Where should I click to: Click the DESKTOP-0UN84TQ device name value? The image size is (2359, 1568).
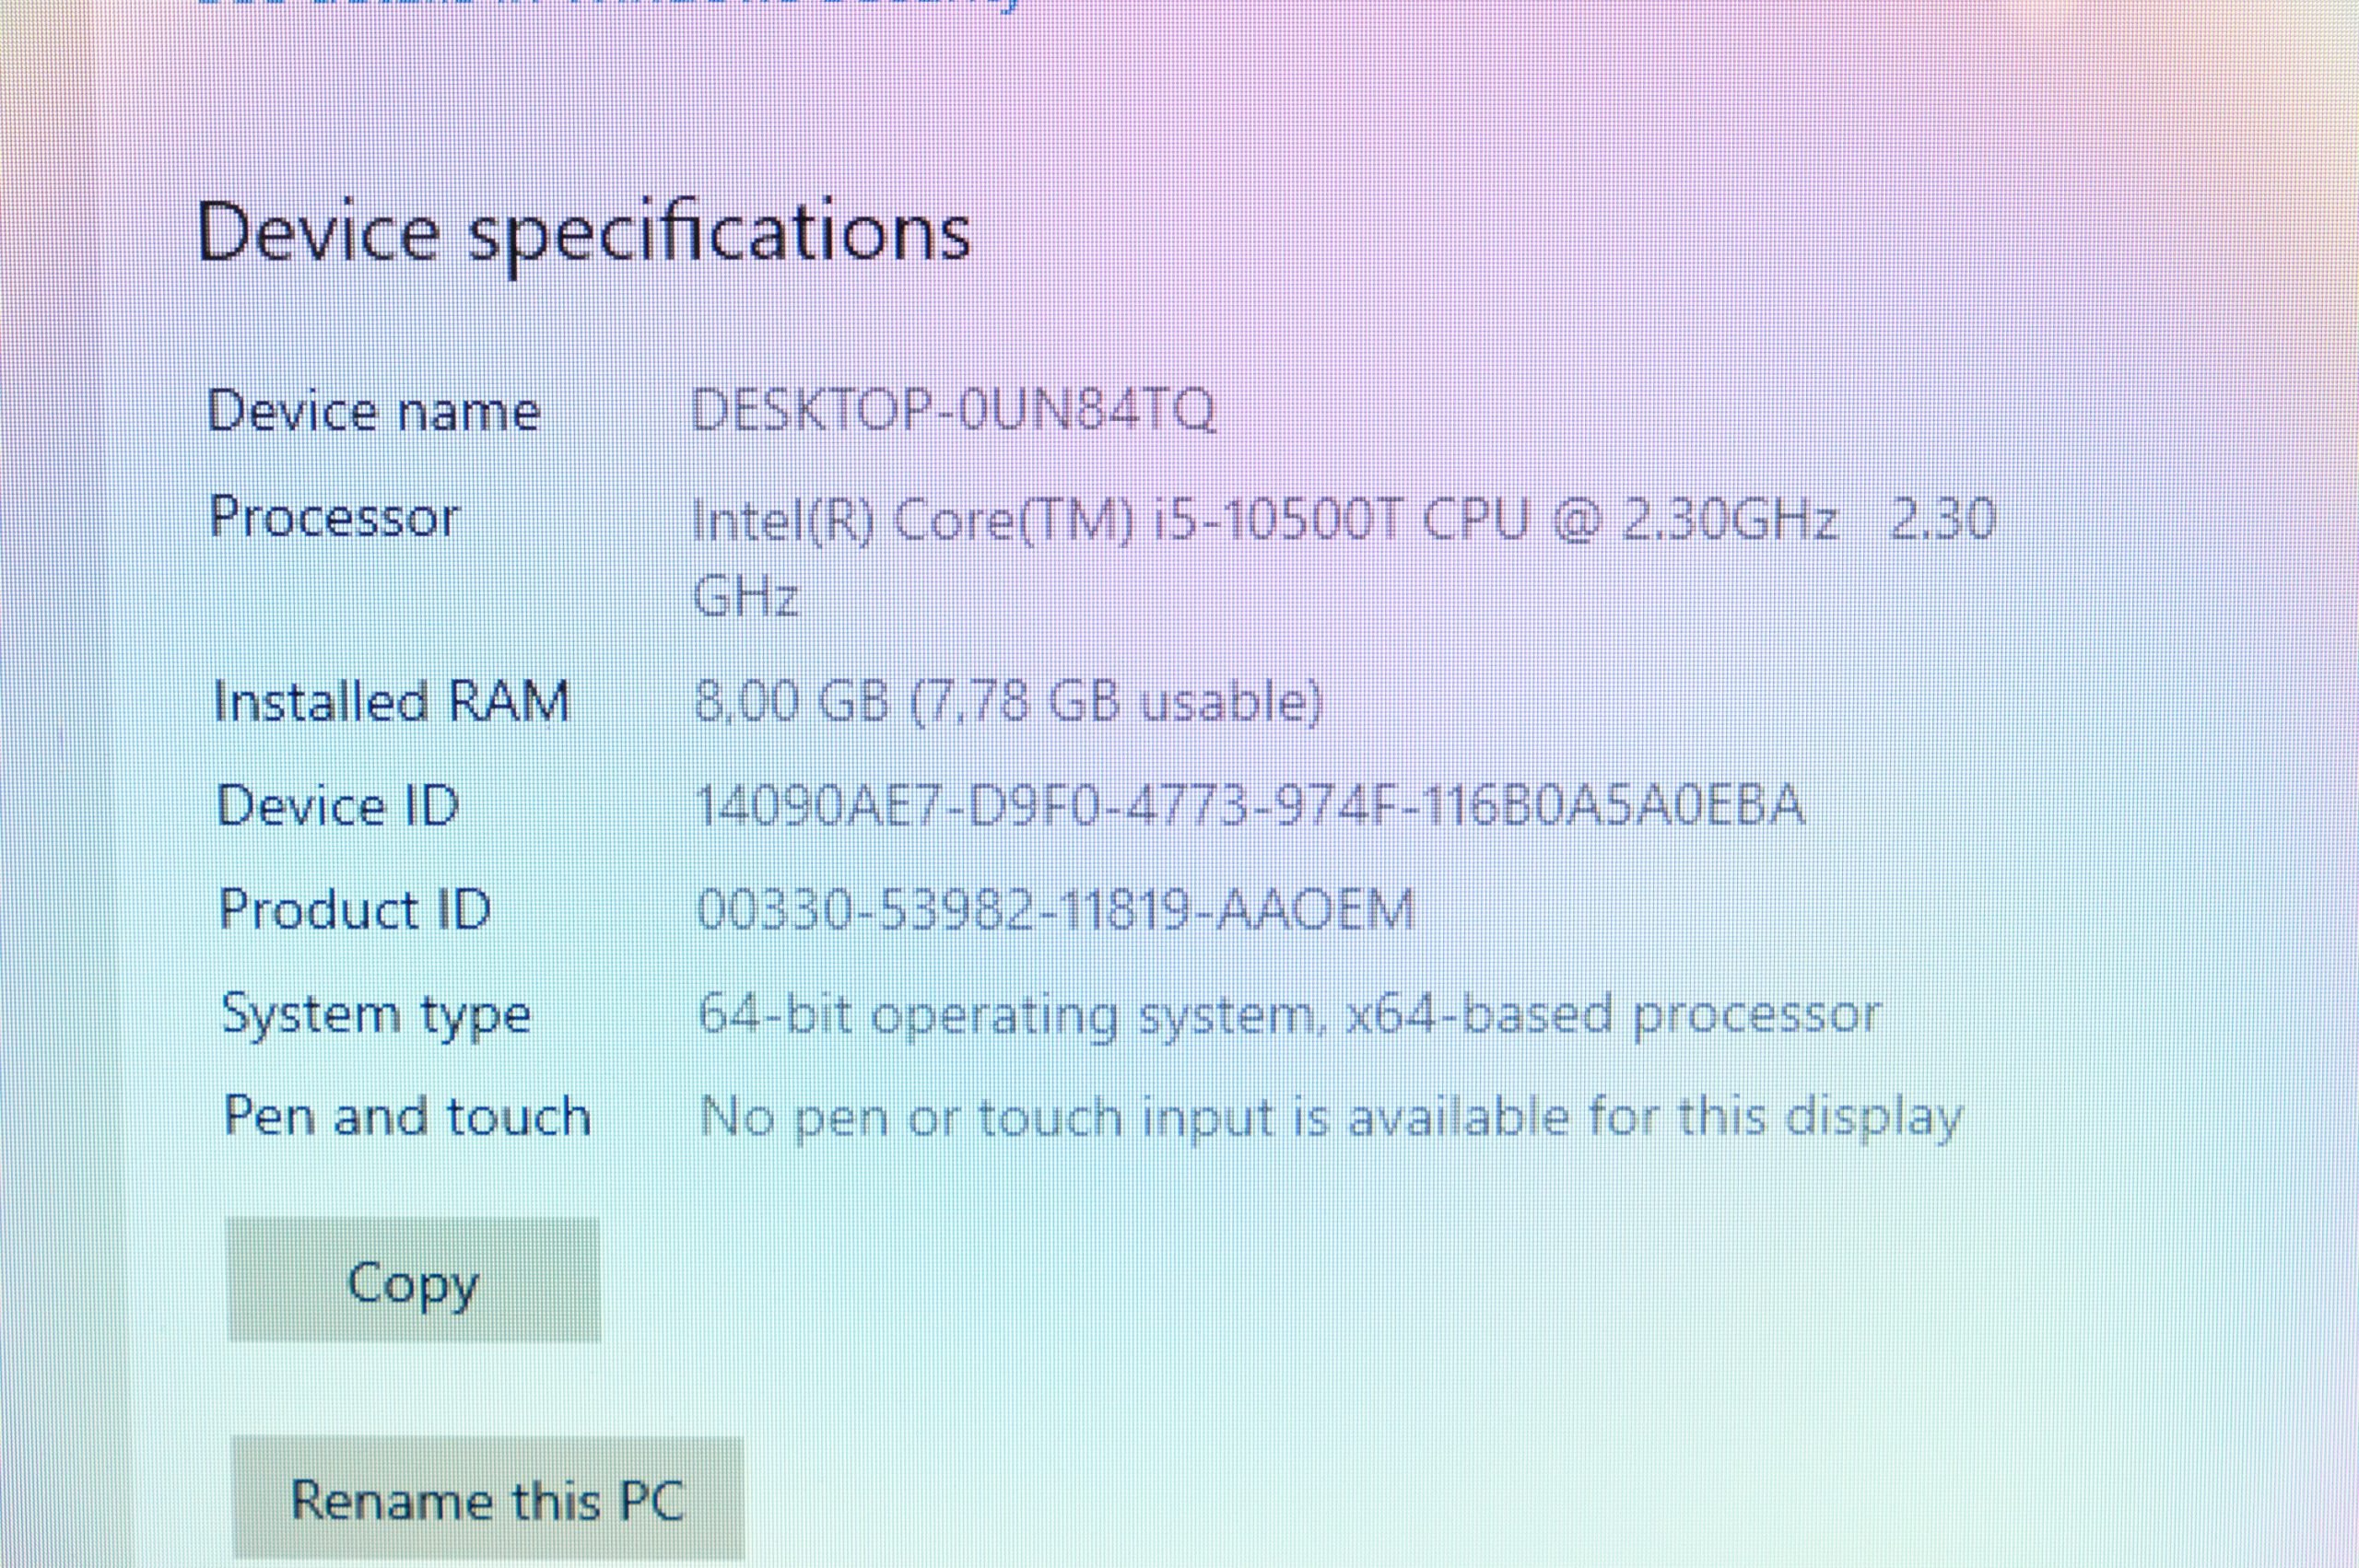953,410
